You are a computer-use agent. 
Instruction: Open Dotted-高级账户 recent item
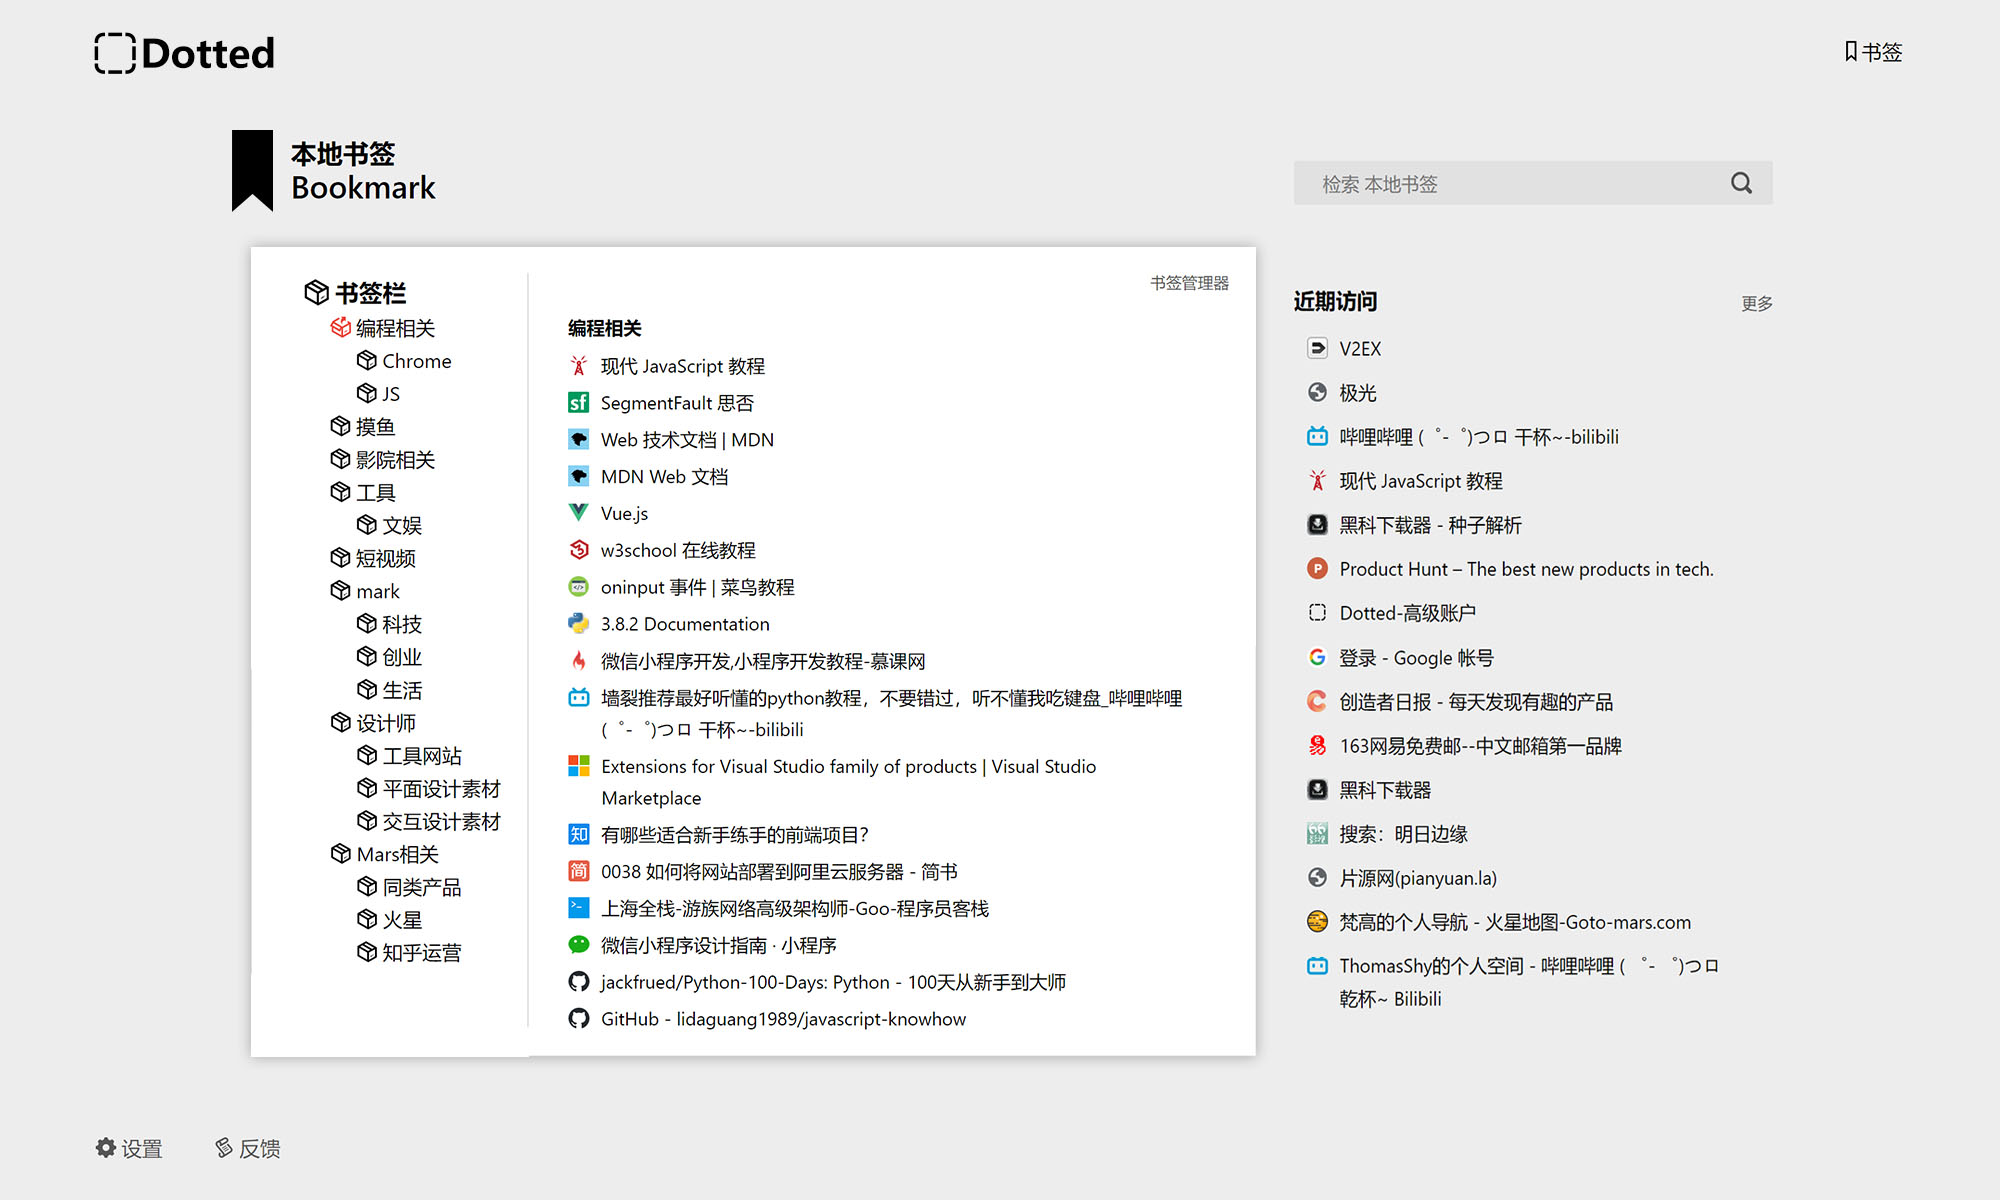(x=1408, y=612)
